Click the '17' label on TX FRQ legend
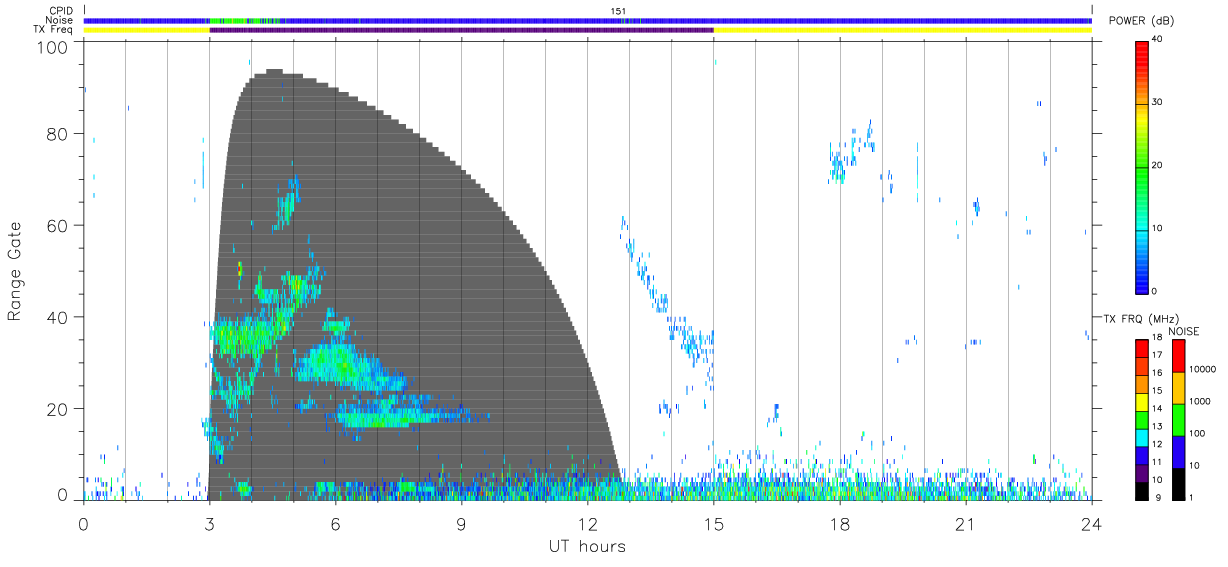The image size is (1228, 567). (1157, 355)
